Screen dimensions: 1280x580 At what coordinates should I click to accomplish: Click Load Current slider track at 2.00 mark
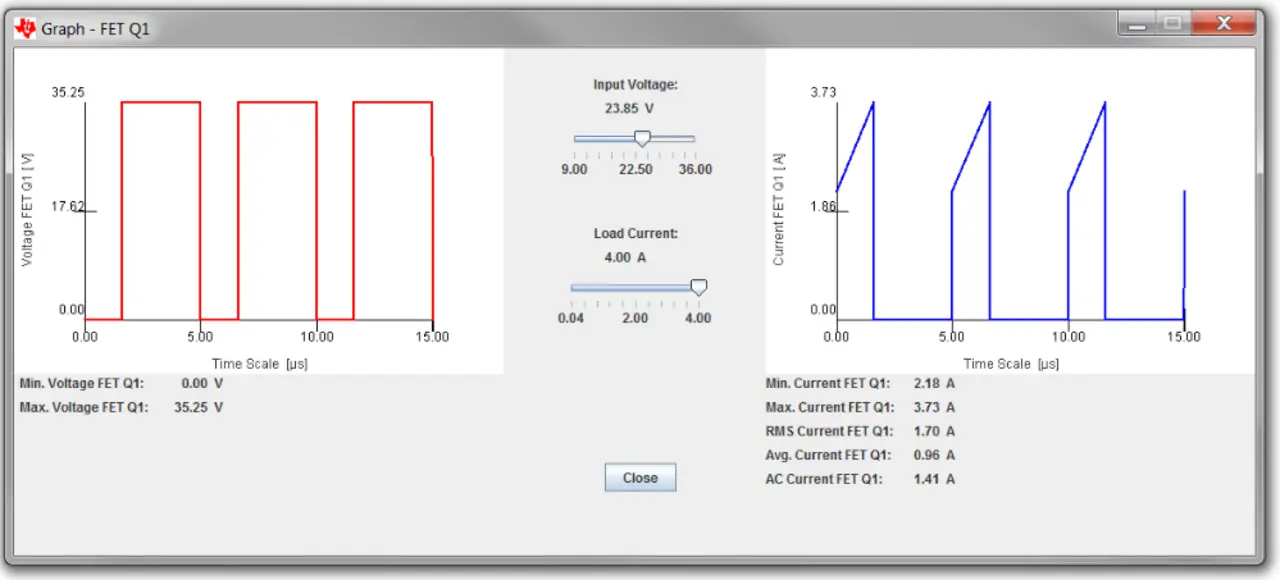[x=635, y=288]
